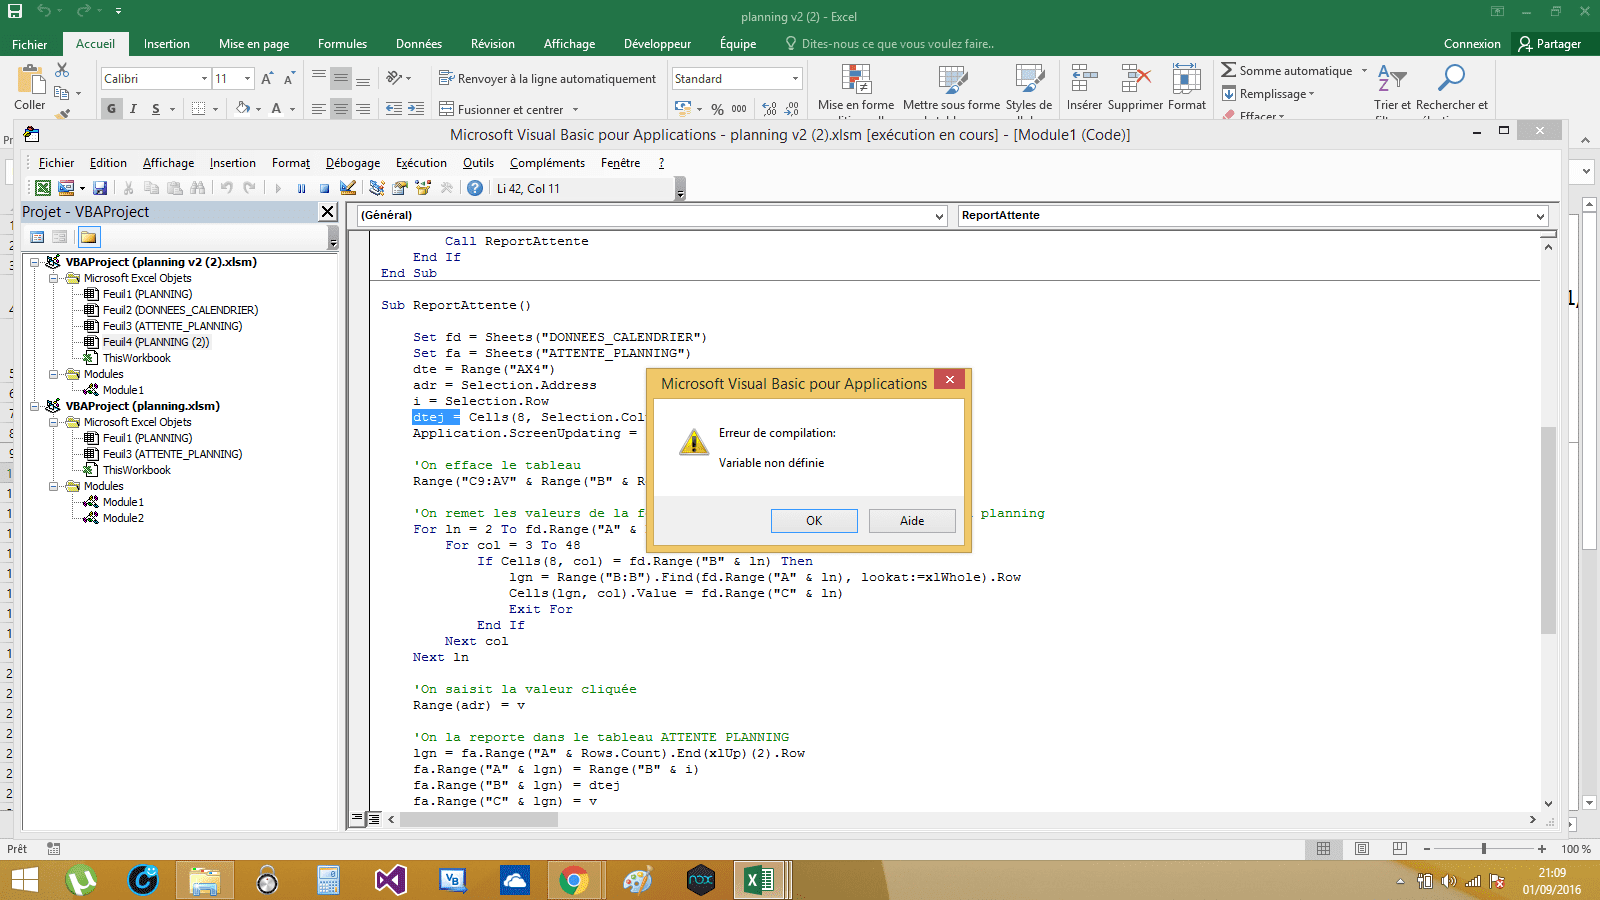Toggle full module view at bottom left
This screenshot has width=1600, height=900.
(374, 819)
